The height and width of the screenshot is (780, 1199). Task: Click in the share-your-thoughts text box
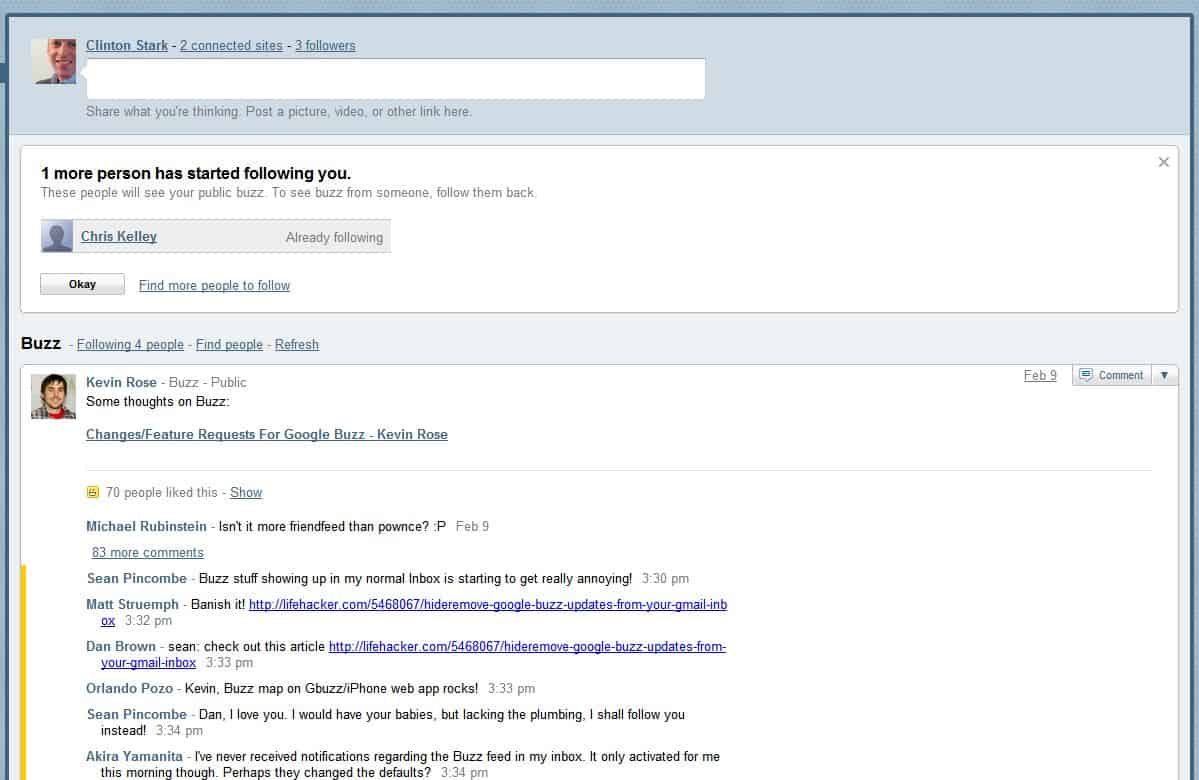click(x=395, y=79)
